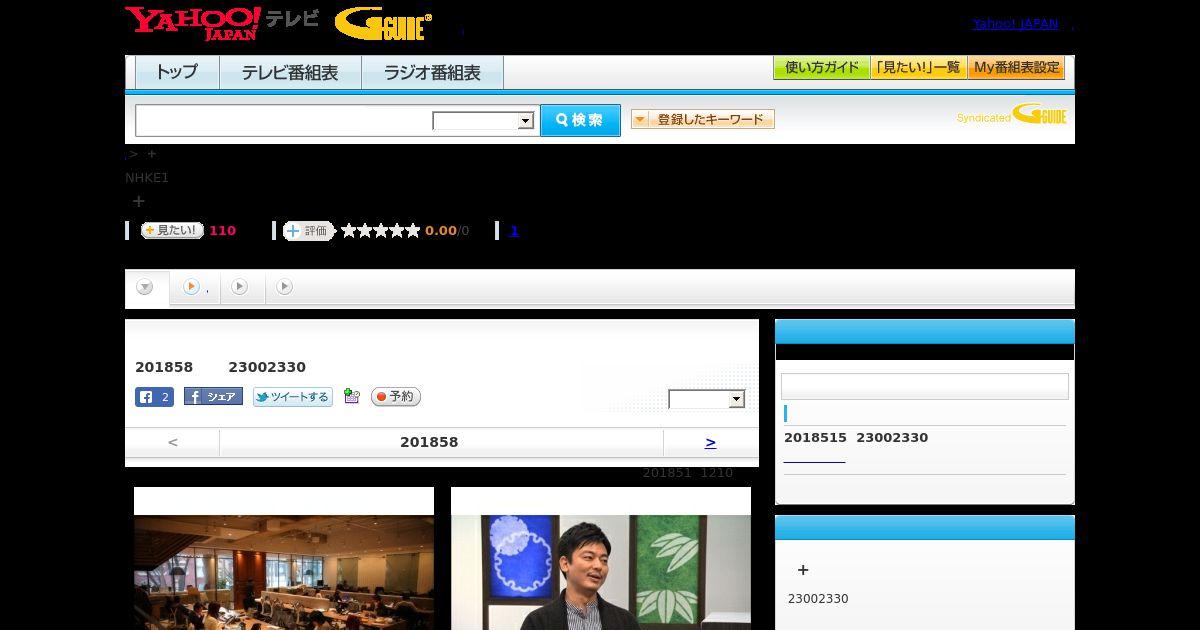This screenshot has width=1200, height=630.
Task: Select the fourth tab with gray play icon
Action: click(285, 288)
